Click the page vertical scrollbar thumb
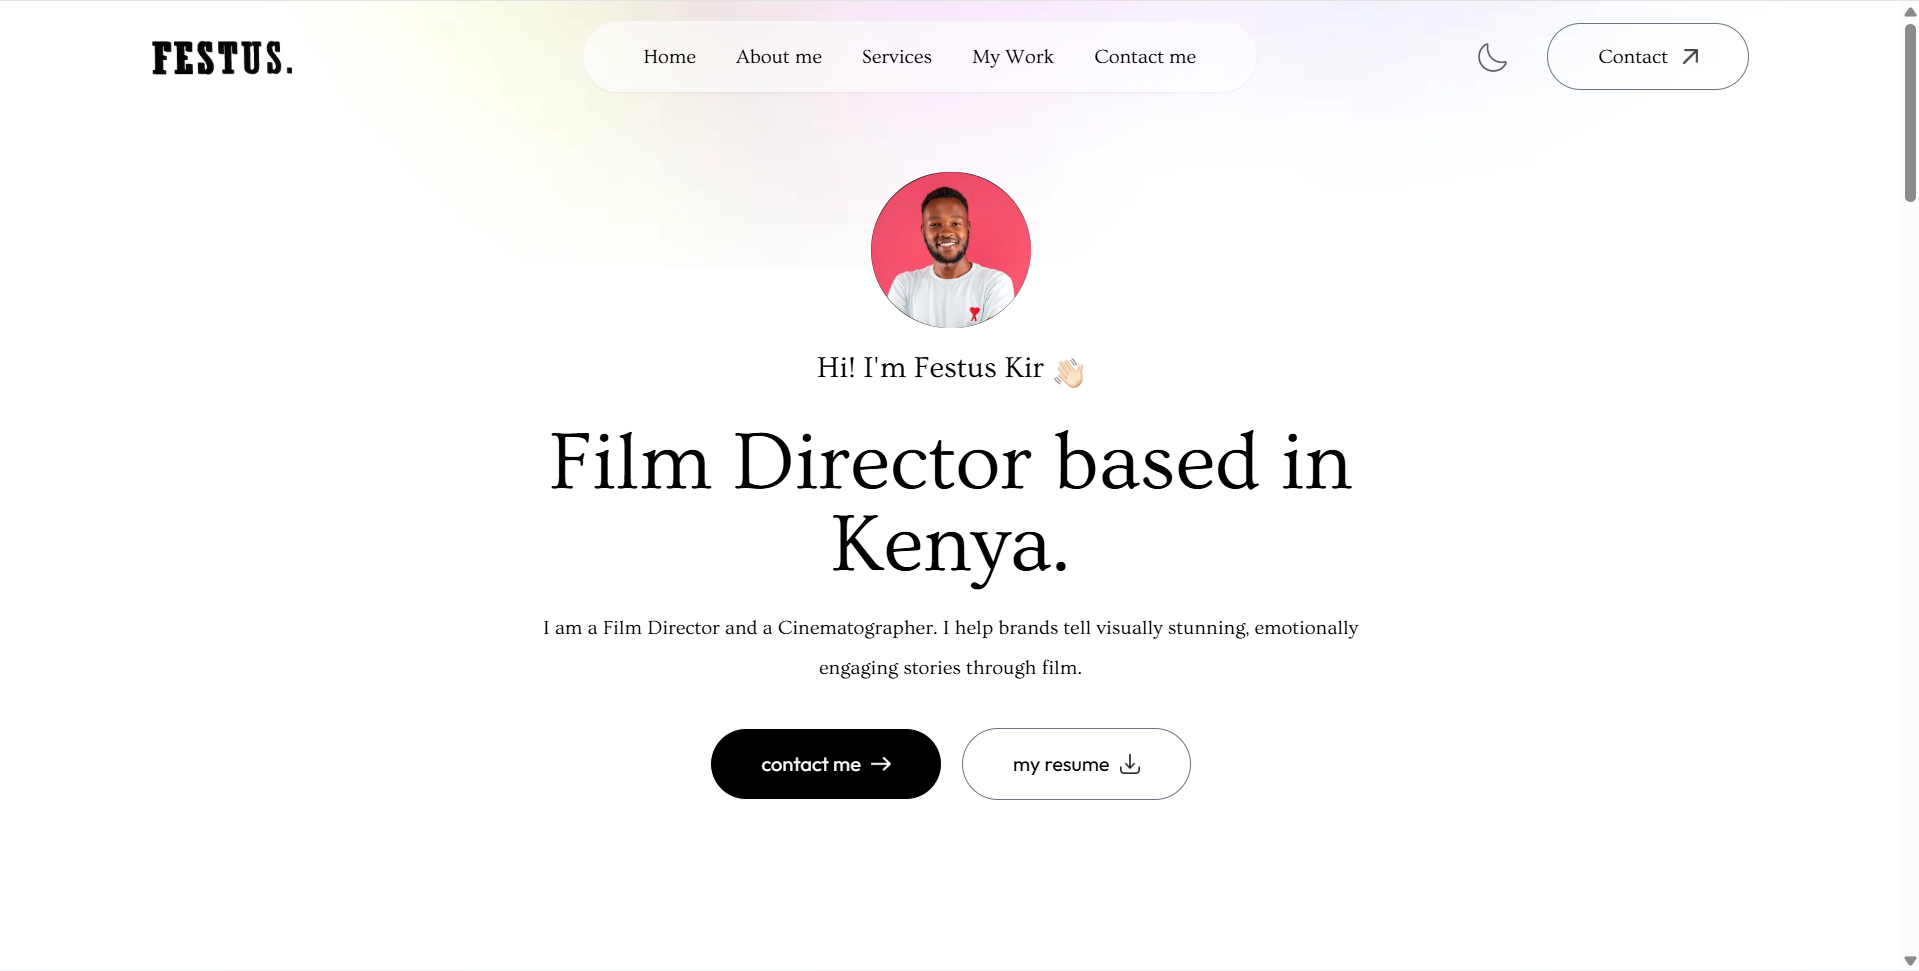Viewport: 1919px width, 971px height. 1910,112
